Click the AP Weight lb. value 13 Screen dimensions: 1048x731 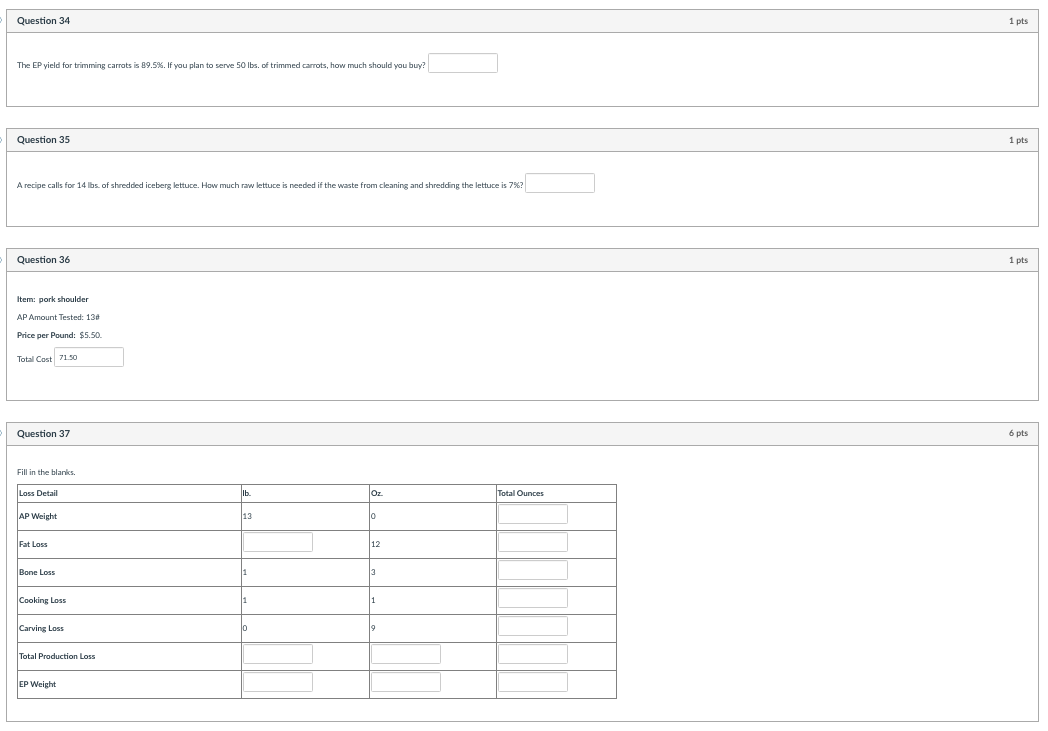pyautogui.click(x=247, y=517)
